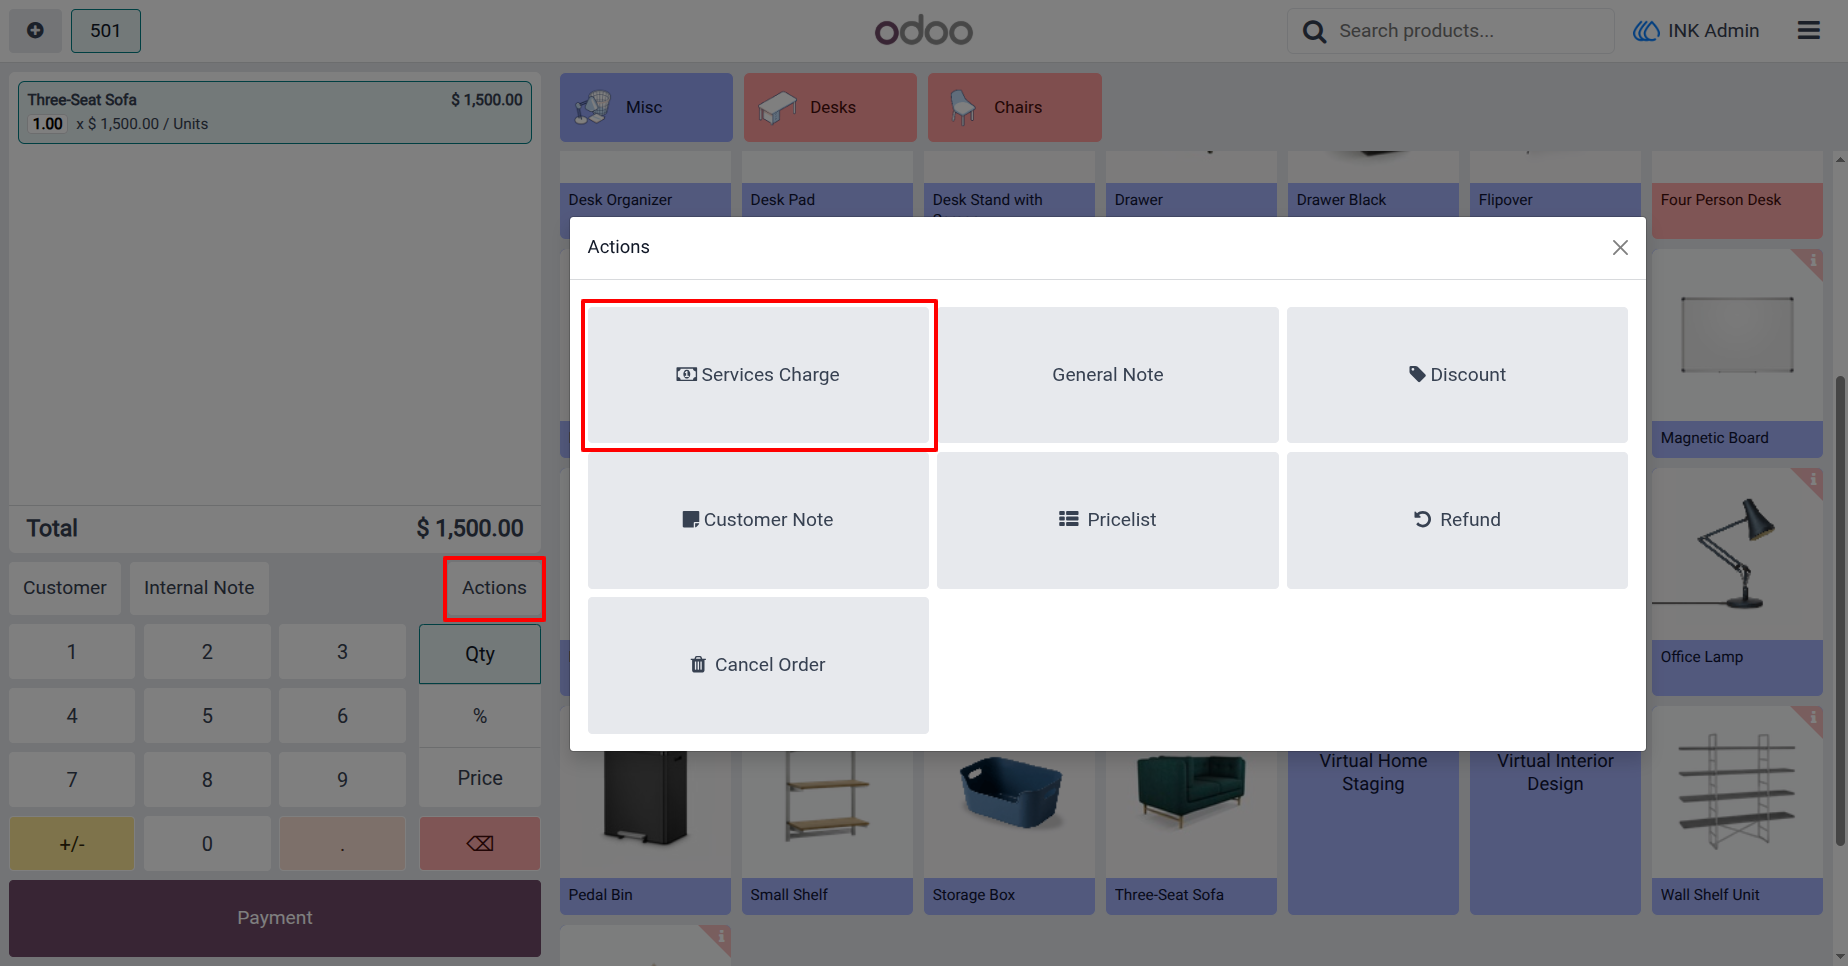Start a Refund
Viewport: 1848px width, 966px height.
point(1457,520)
